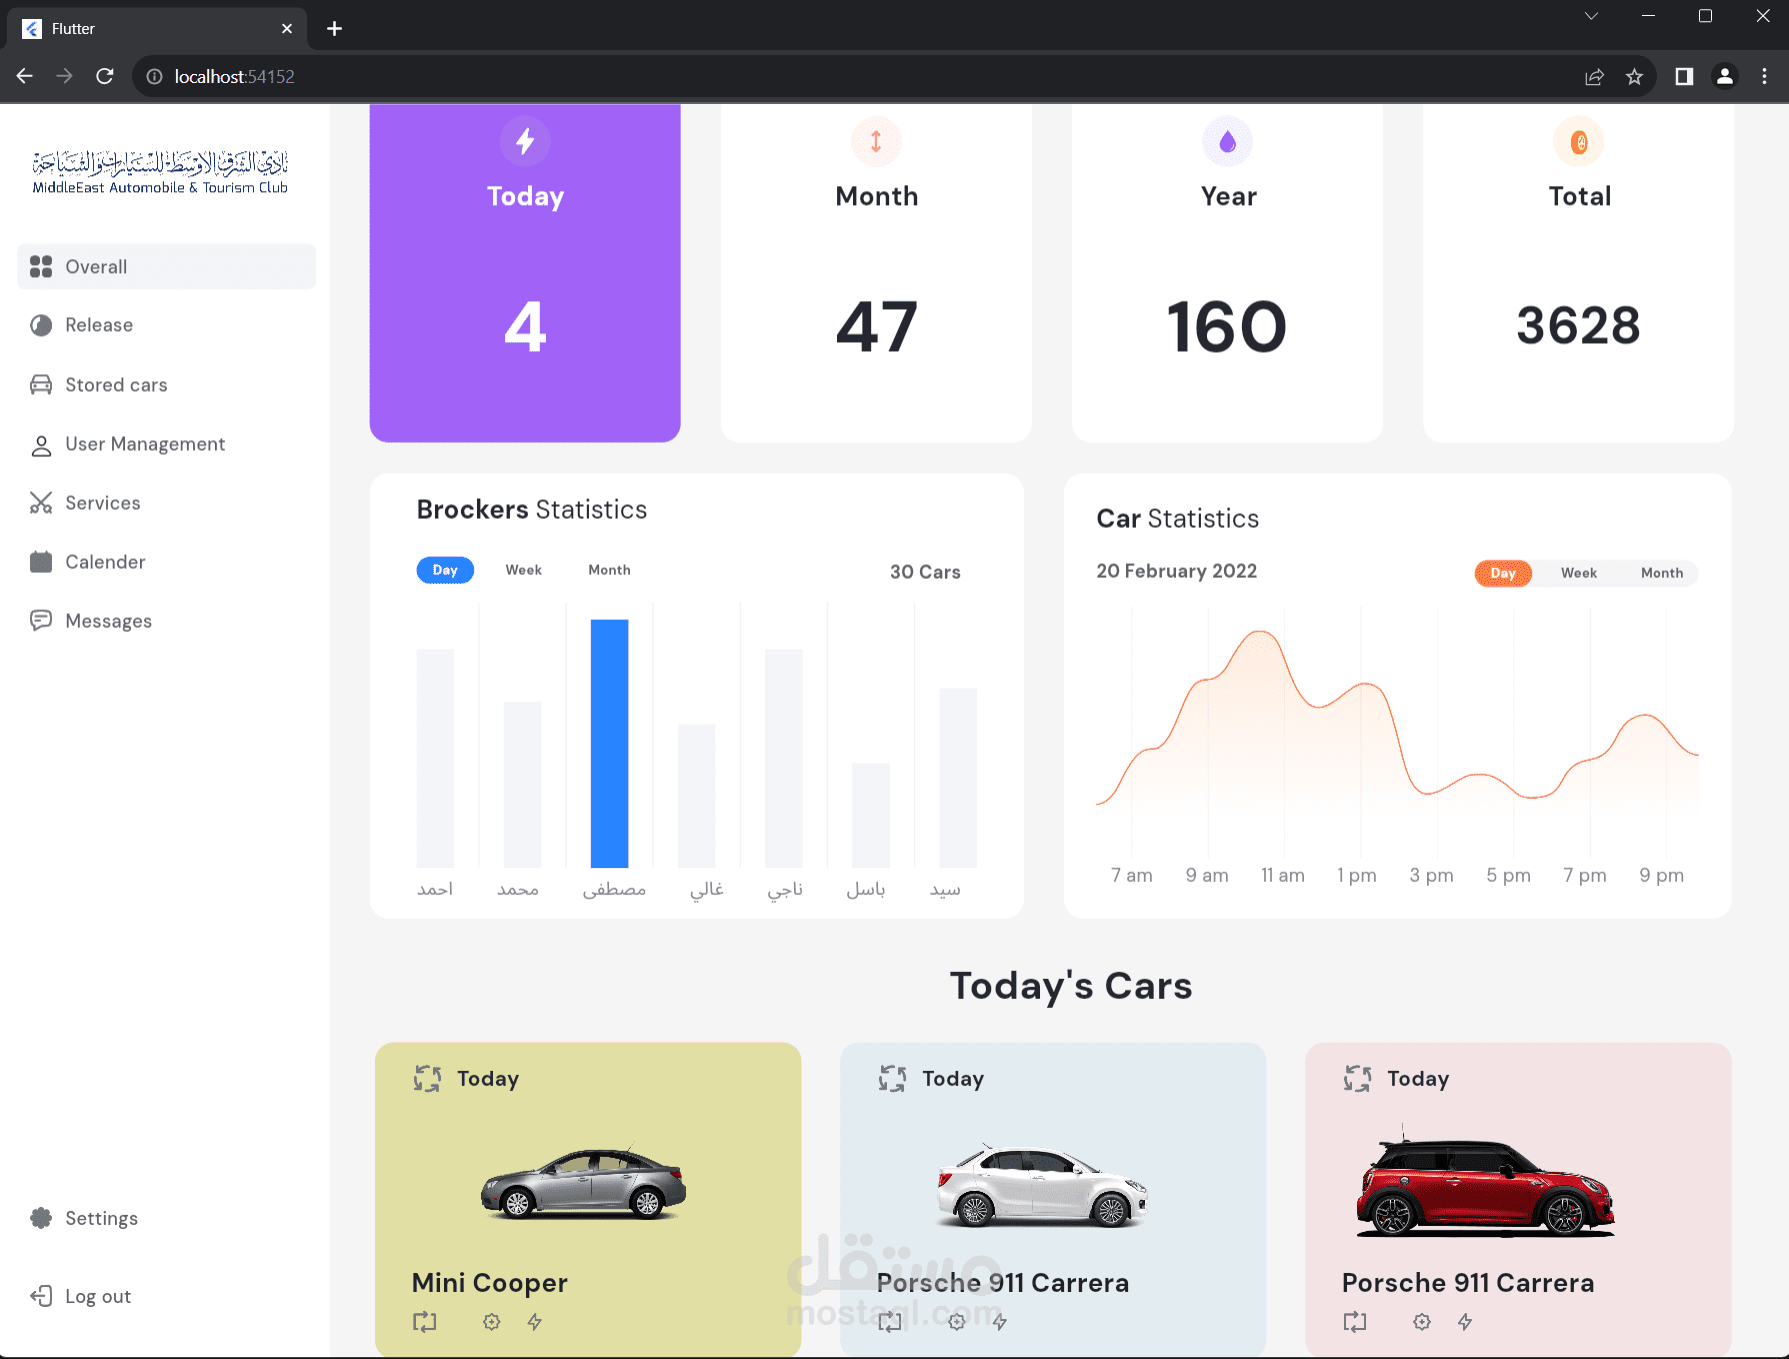Click the Stored cars car icon
The height and width of the screenshot is (1359, 1789).
pos(41,385)
